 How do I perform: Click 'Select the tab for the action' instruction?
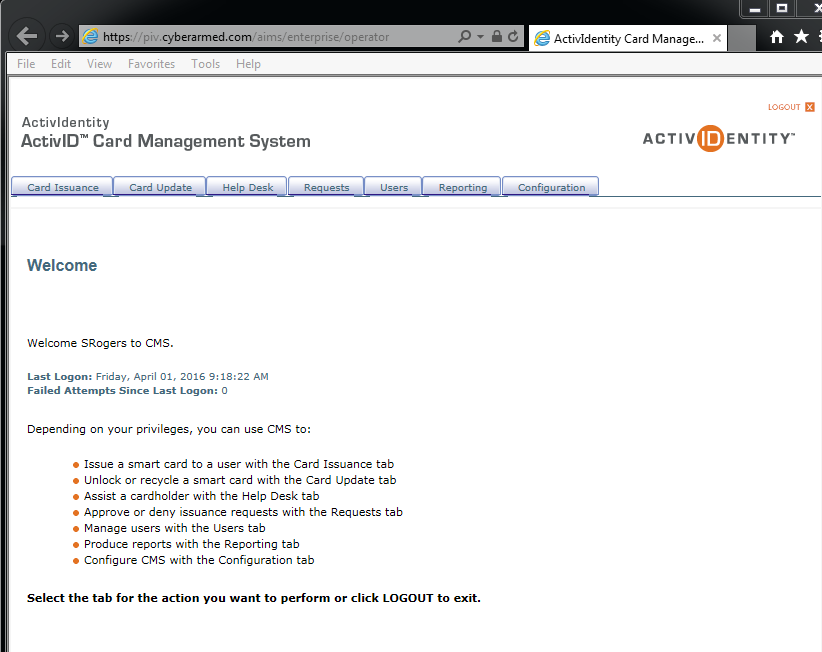(254, 598)
